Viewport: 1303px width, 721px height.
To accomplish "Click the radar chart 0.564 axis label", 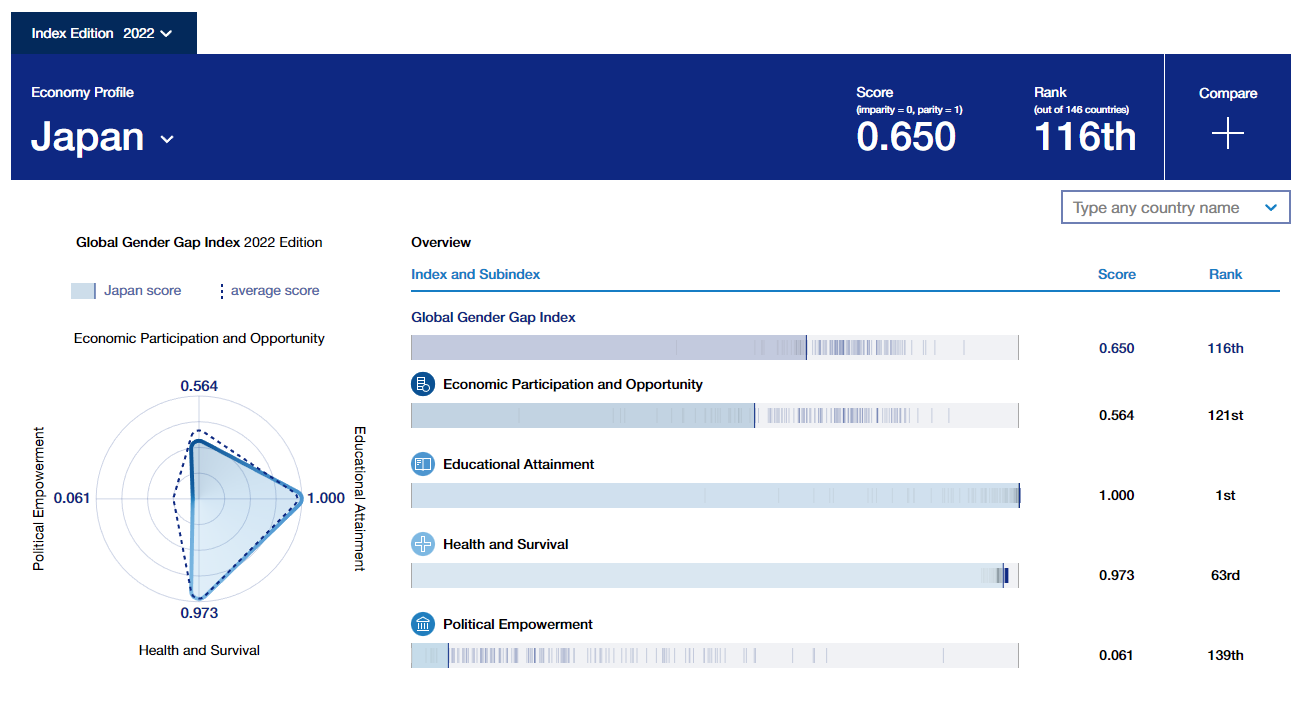I will click(199, 386).
